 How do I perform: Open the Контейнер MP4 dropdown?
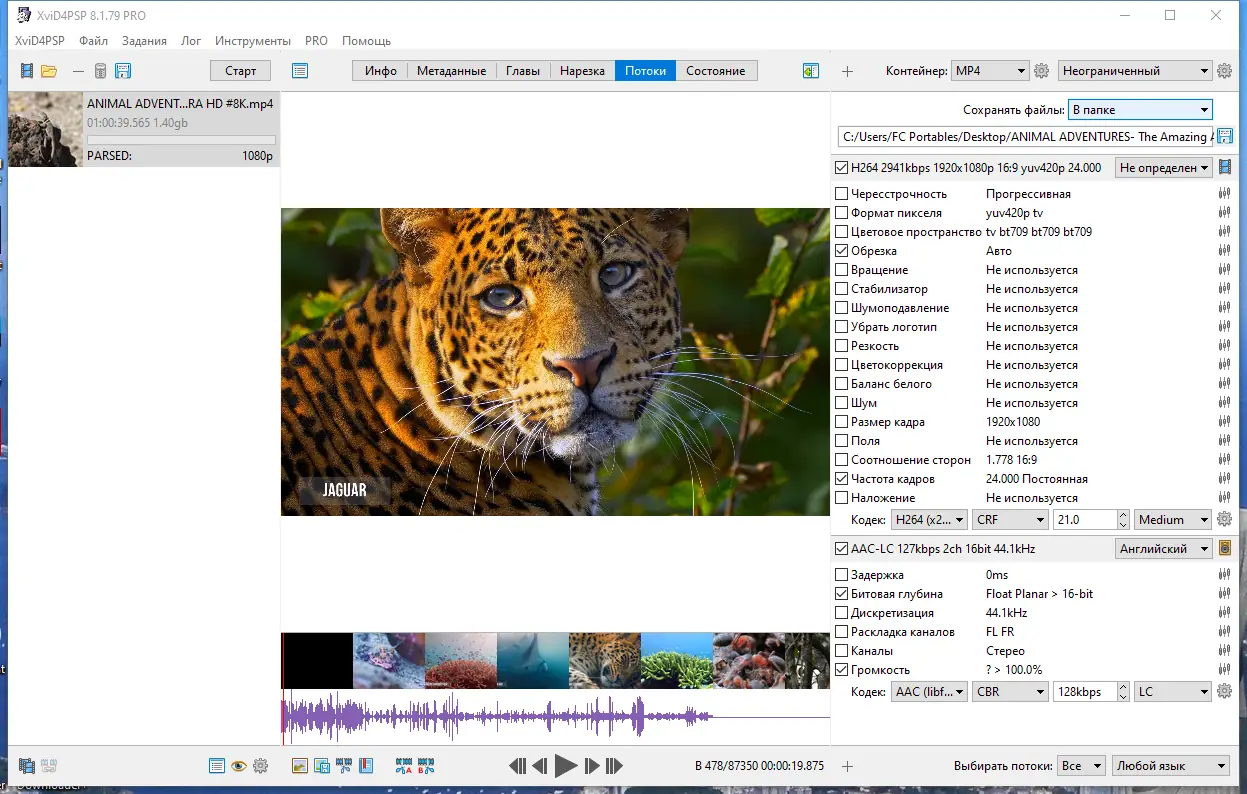tap(989, 71)
